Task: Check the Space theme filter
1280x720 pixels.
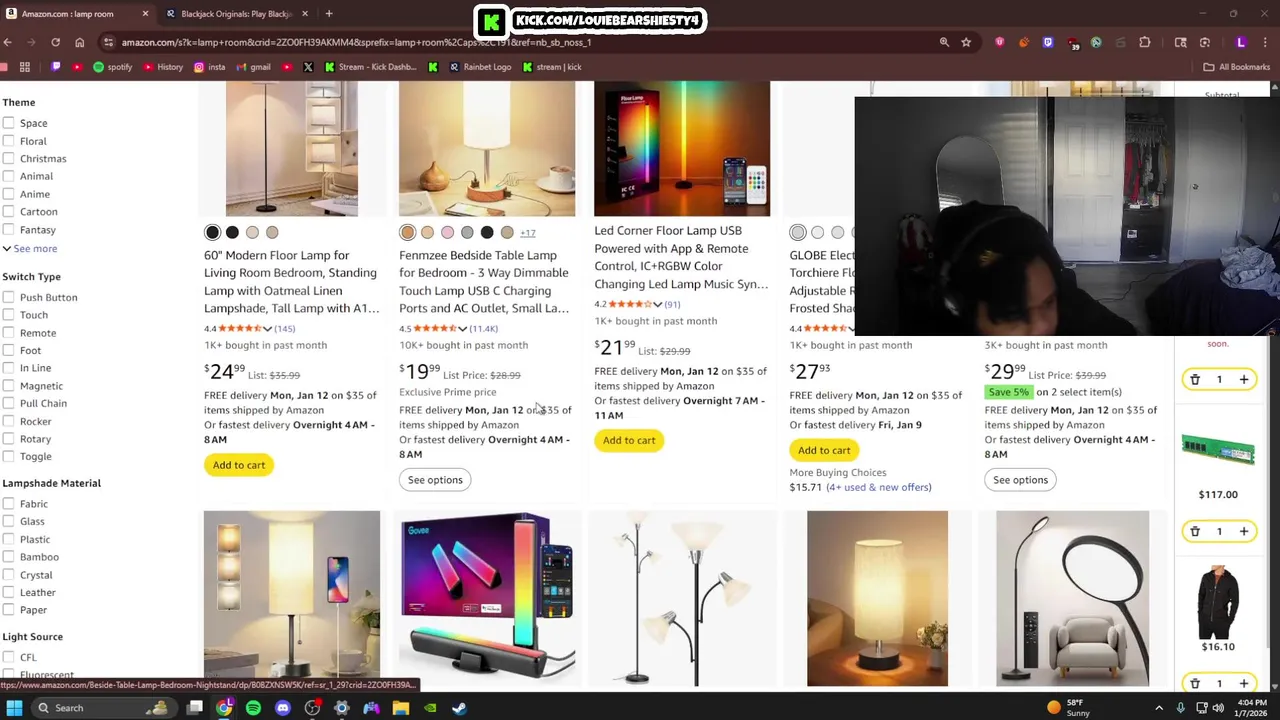Action: [9, 123]
